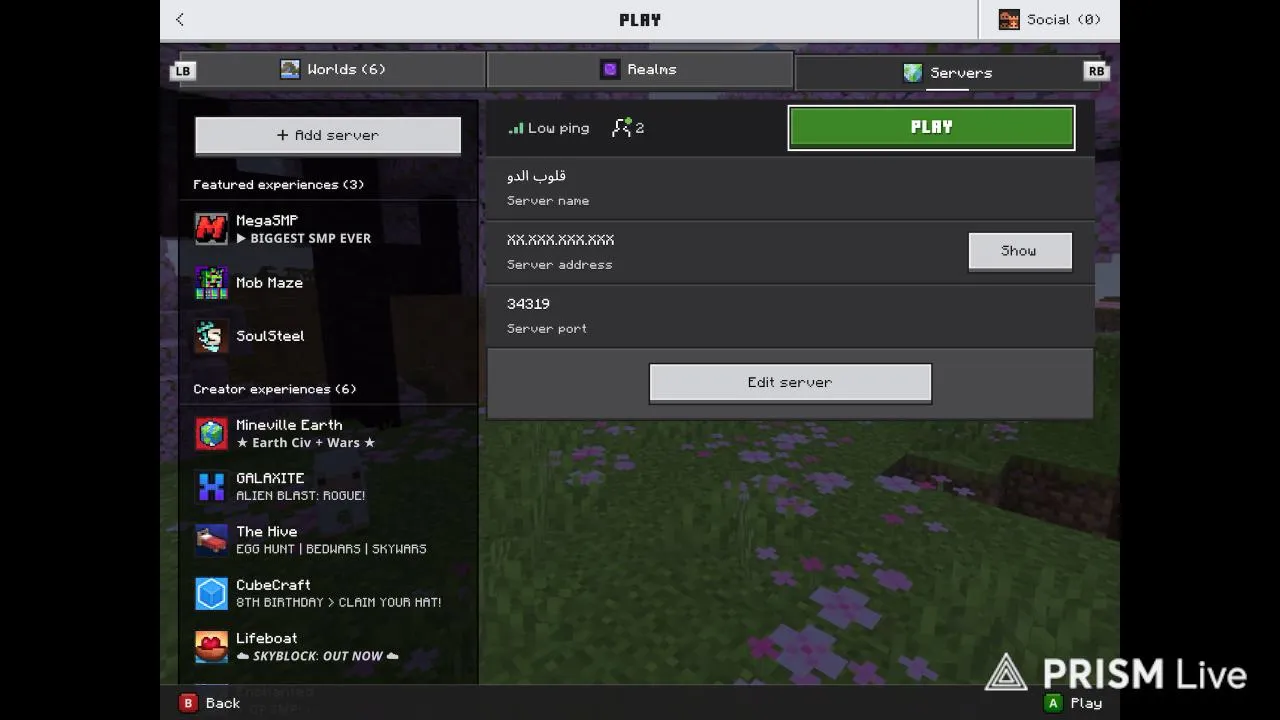Click the Social (0) label

pyautogui.click(x=1064, y=19)
